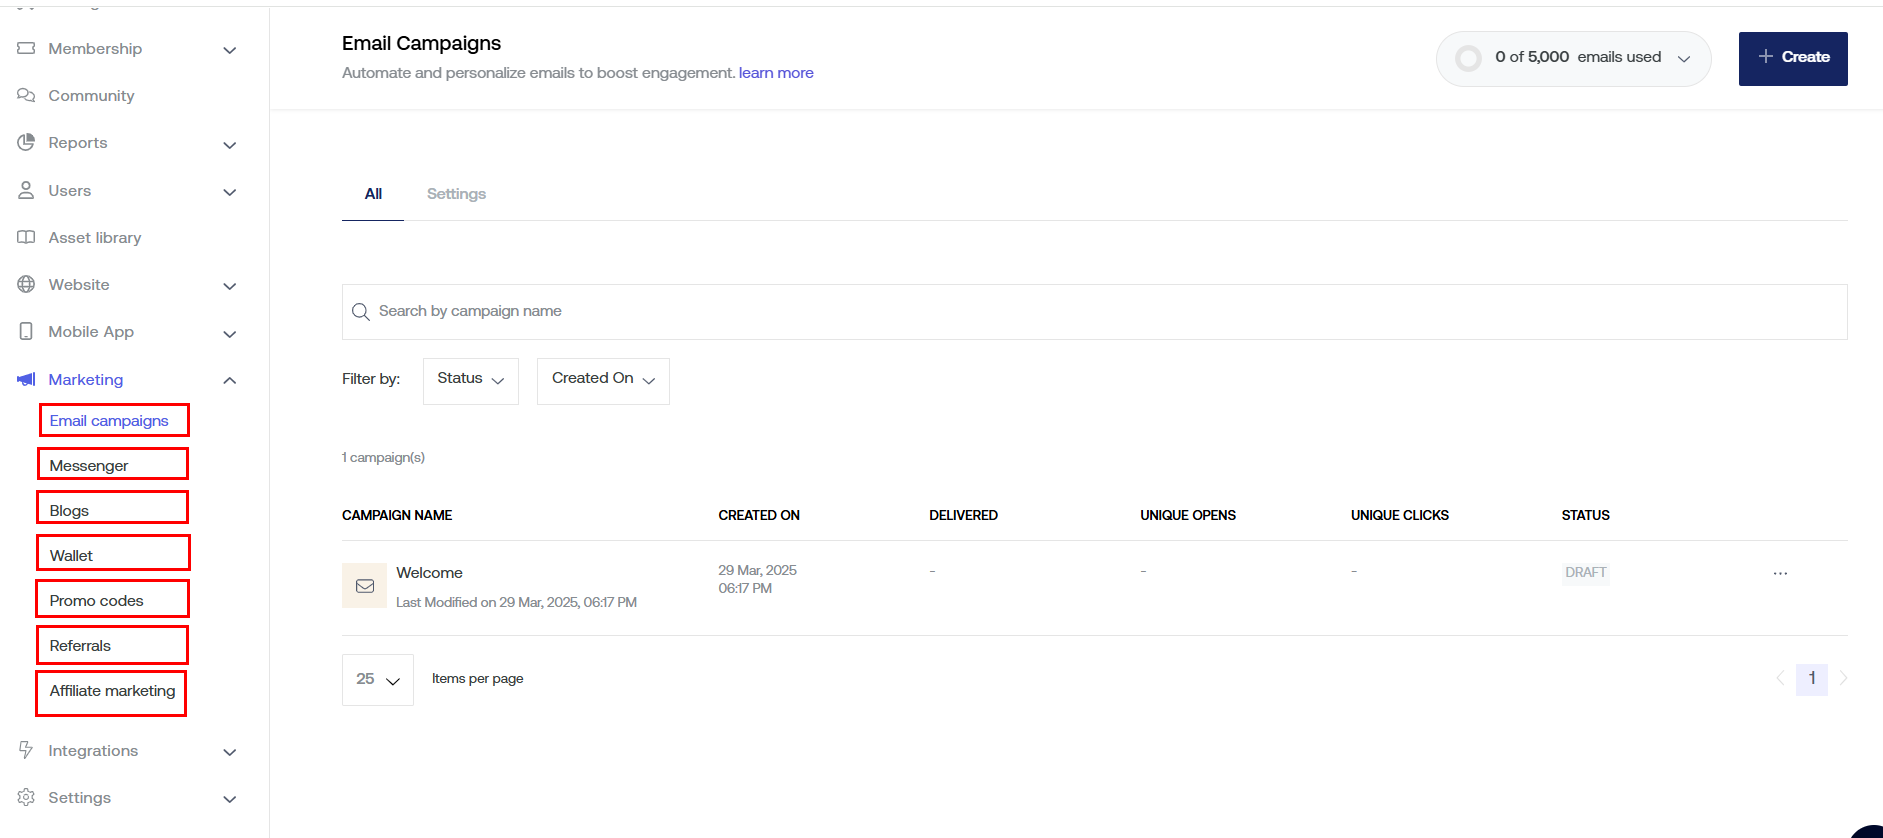Follow the learn more link
The height and width of the screenshot is (838, 1883).
(775, 73)
